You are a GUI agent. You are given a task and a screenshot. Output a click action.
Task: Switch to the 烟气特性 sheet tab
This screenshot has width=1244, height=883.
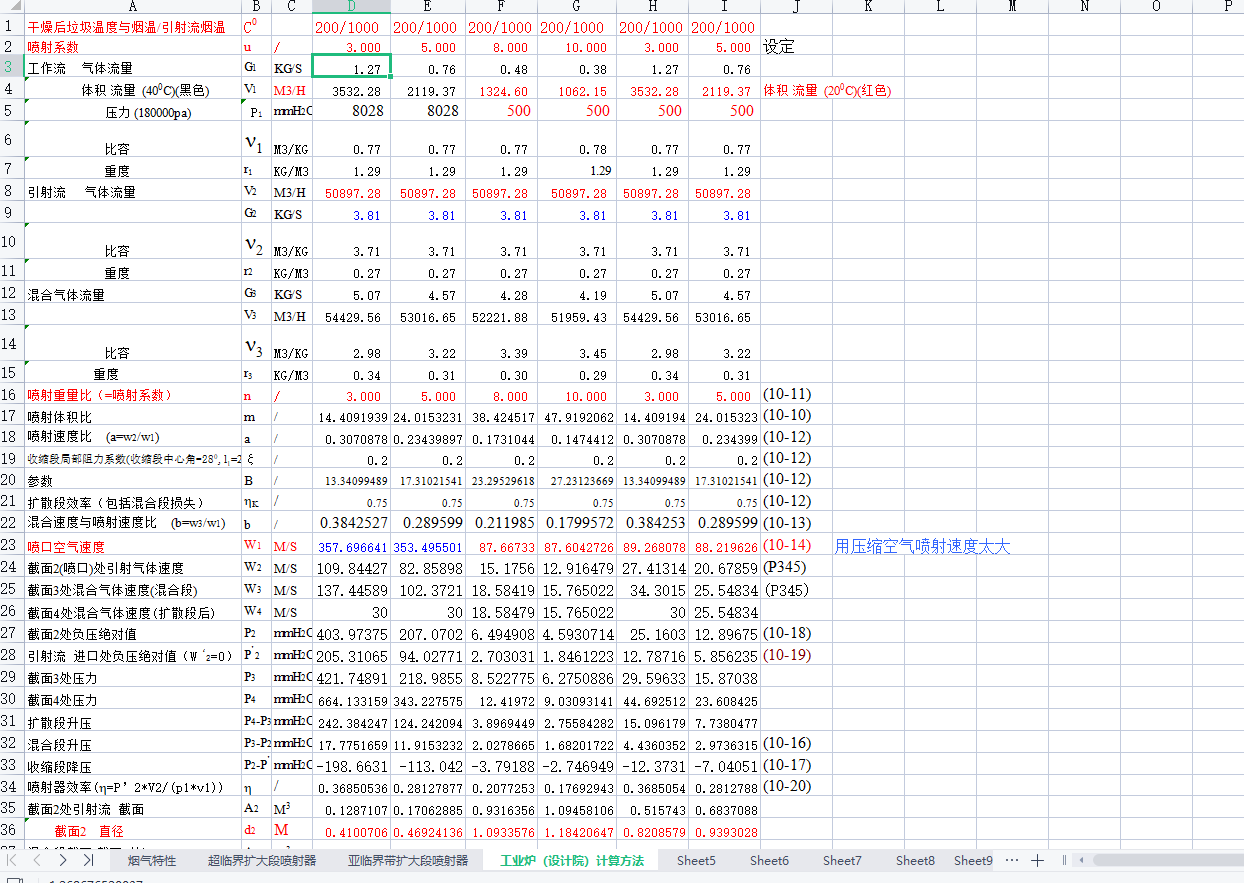point(151,860)
